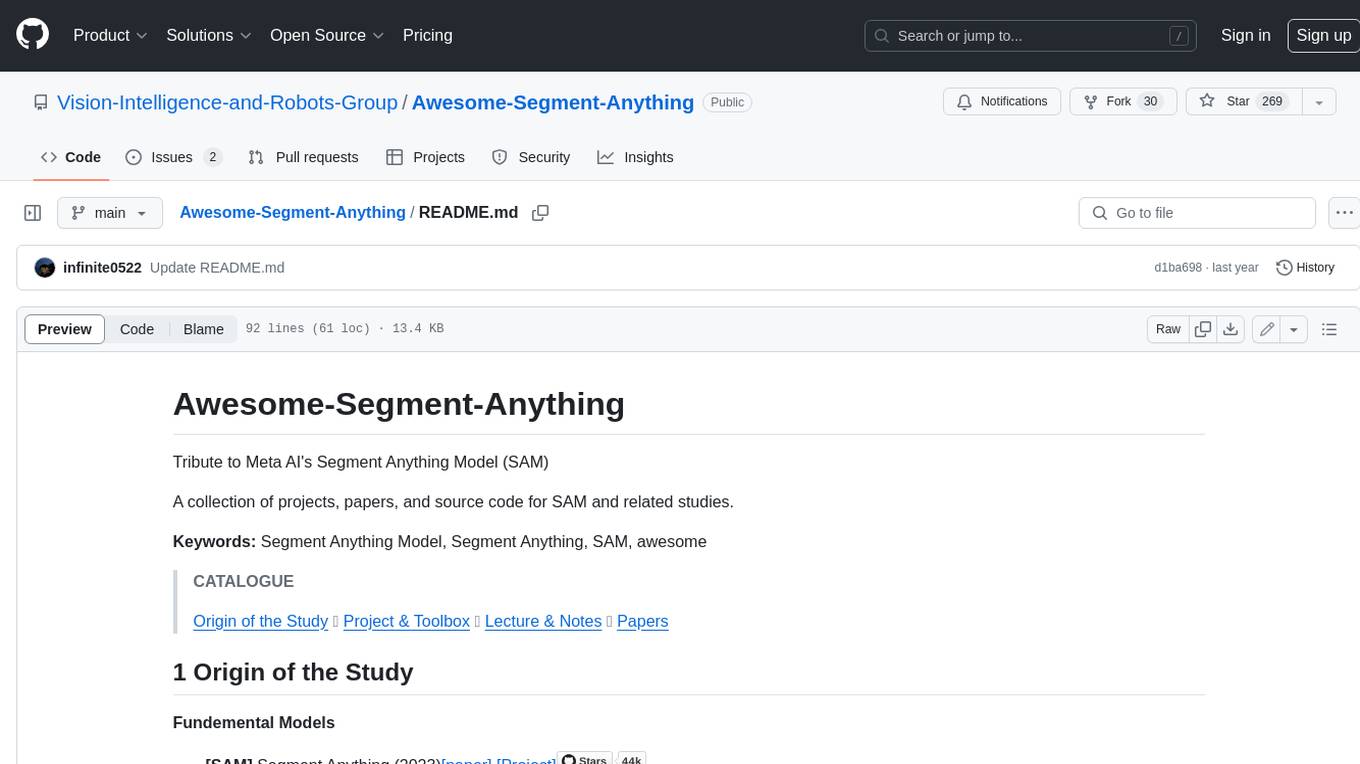Open the main branch selector
1360x764 pixels.
click(109, 213)
